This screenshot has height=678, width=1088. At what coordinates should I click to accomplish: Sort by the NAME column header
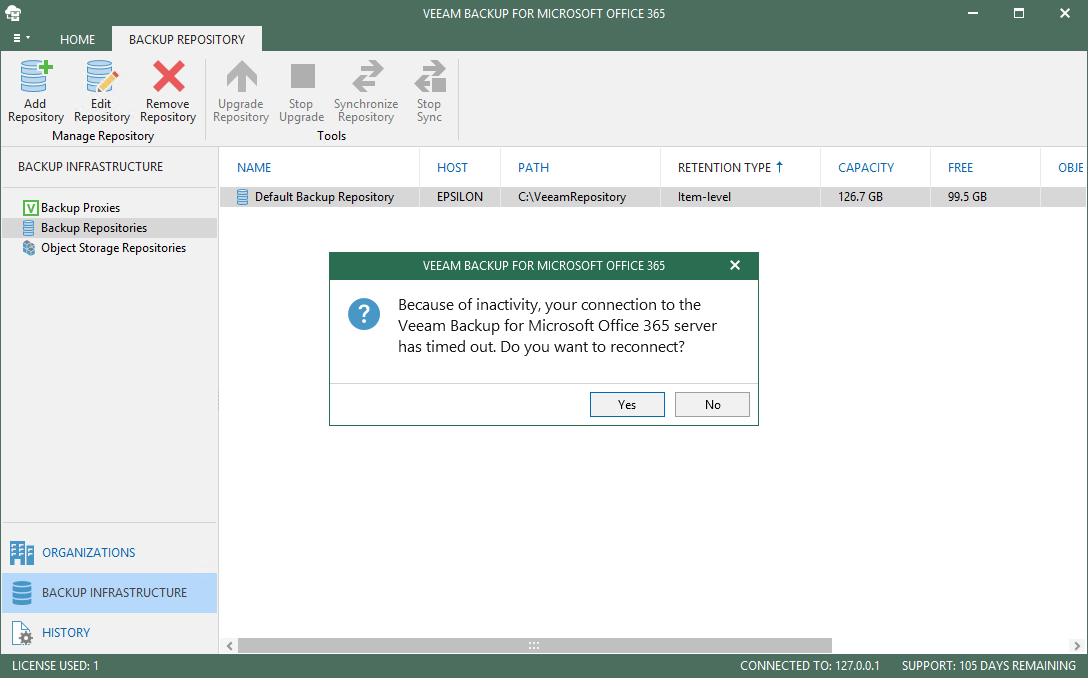254,167
